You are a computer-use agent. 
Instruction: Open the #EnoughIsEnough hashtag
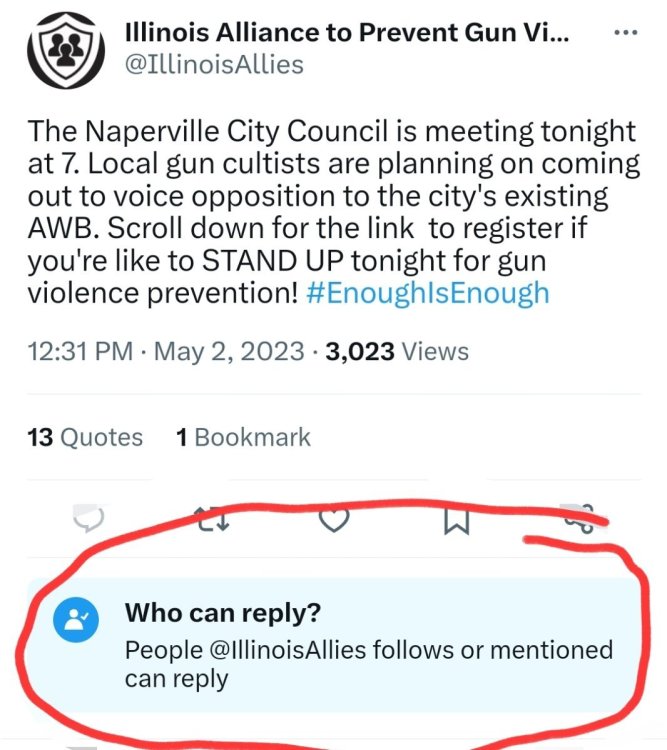tap(427, 293)
